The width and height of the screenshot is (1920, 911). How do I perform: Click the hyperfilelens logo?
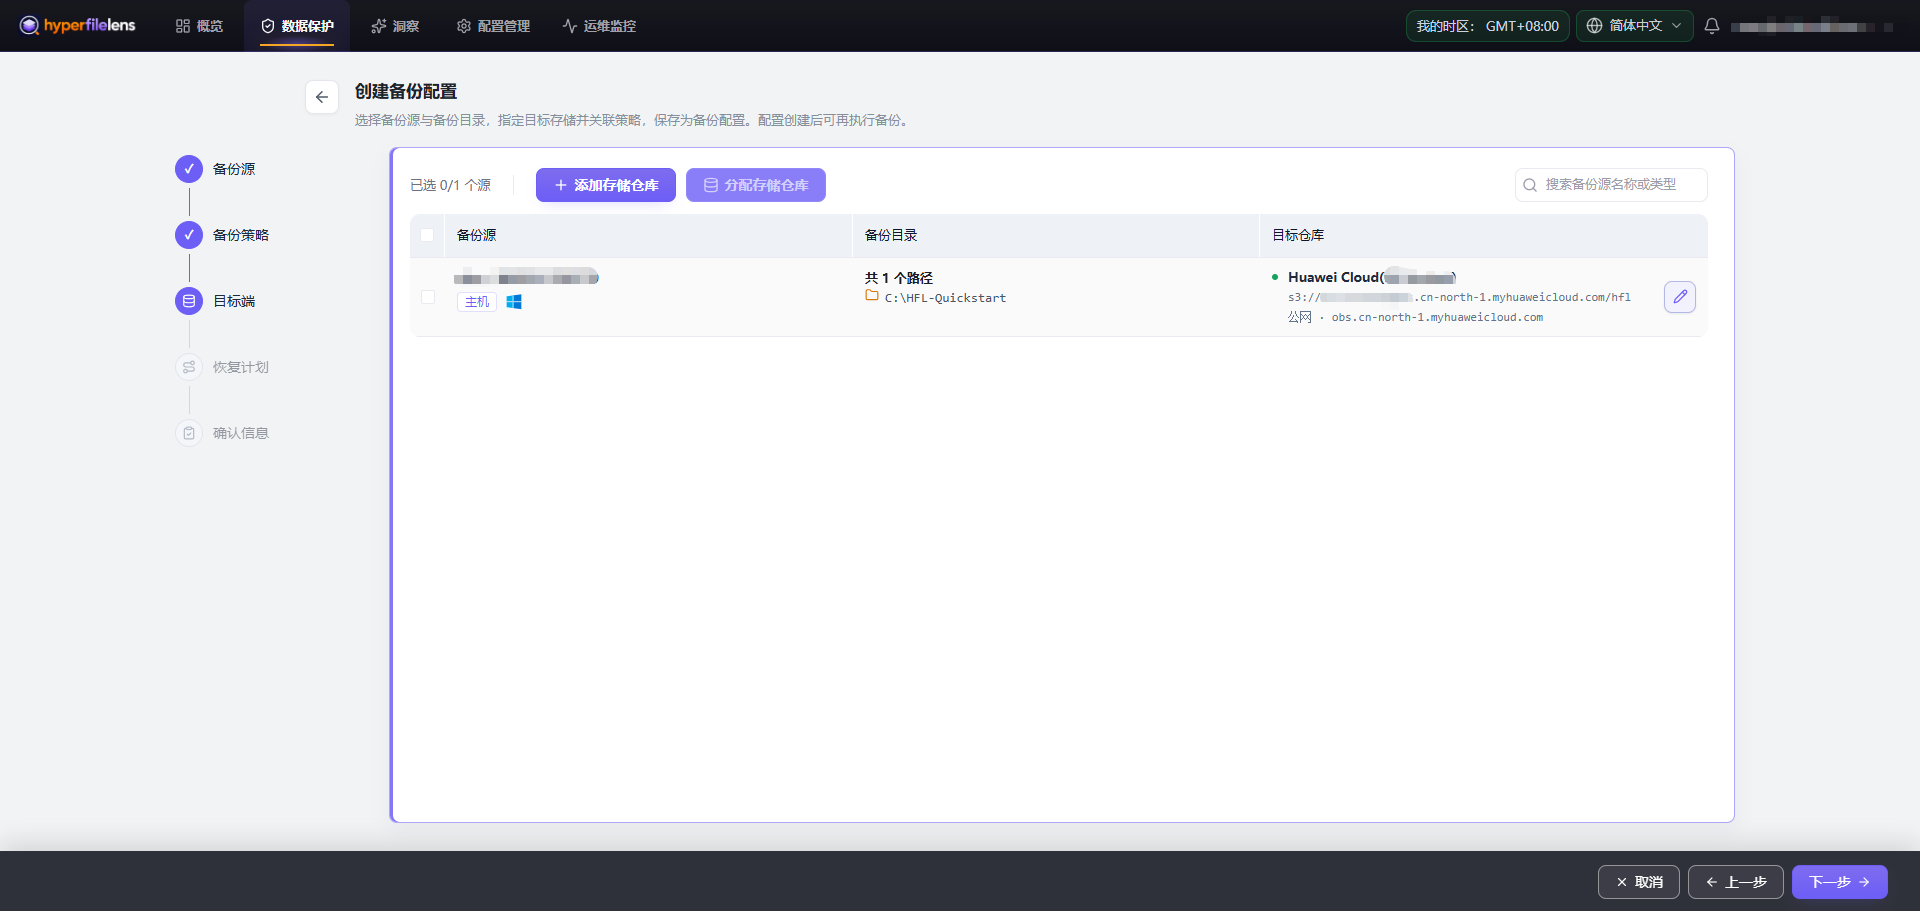78,25
